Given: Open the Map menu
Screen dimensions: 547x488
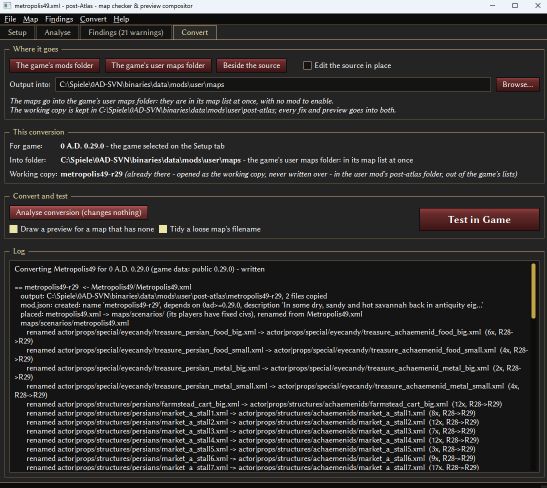Looking at the screenshot, I should coord(30,19).
